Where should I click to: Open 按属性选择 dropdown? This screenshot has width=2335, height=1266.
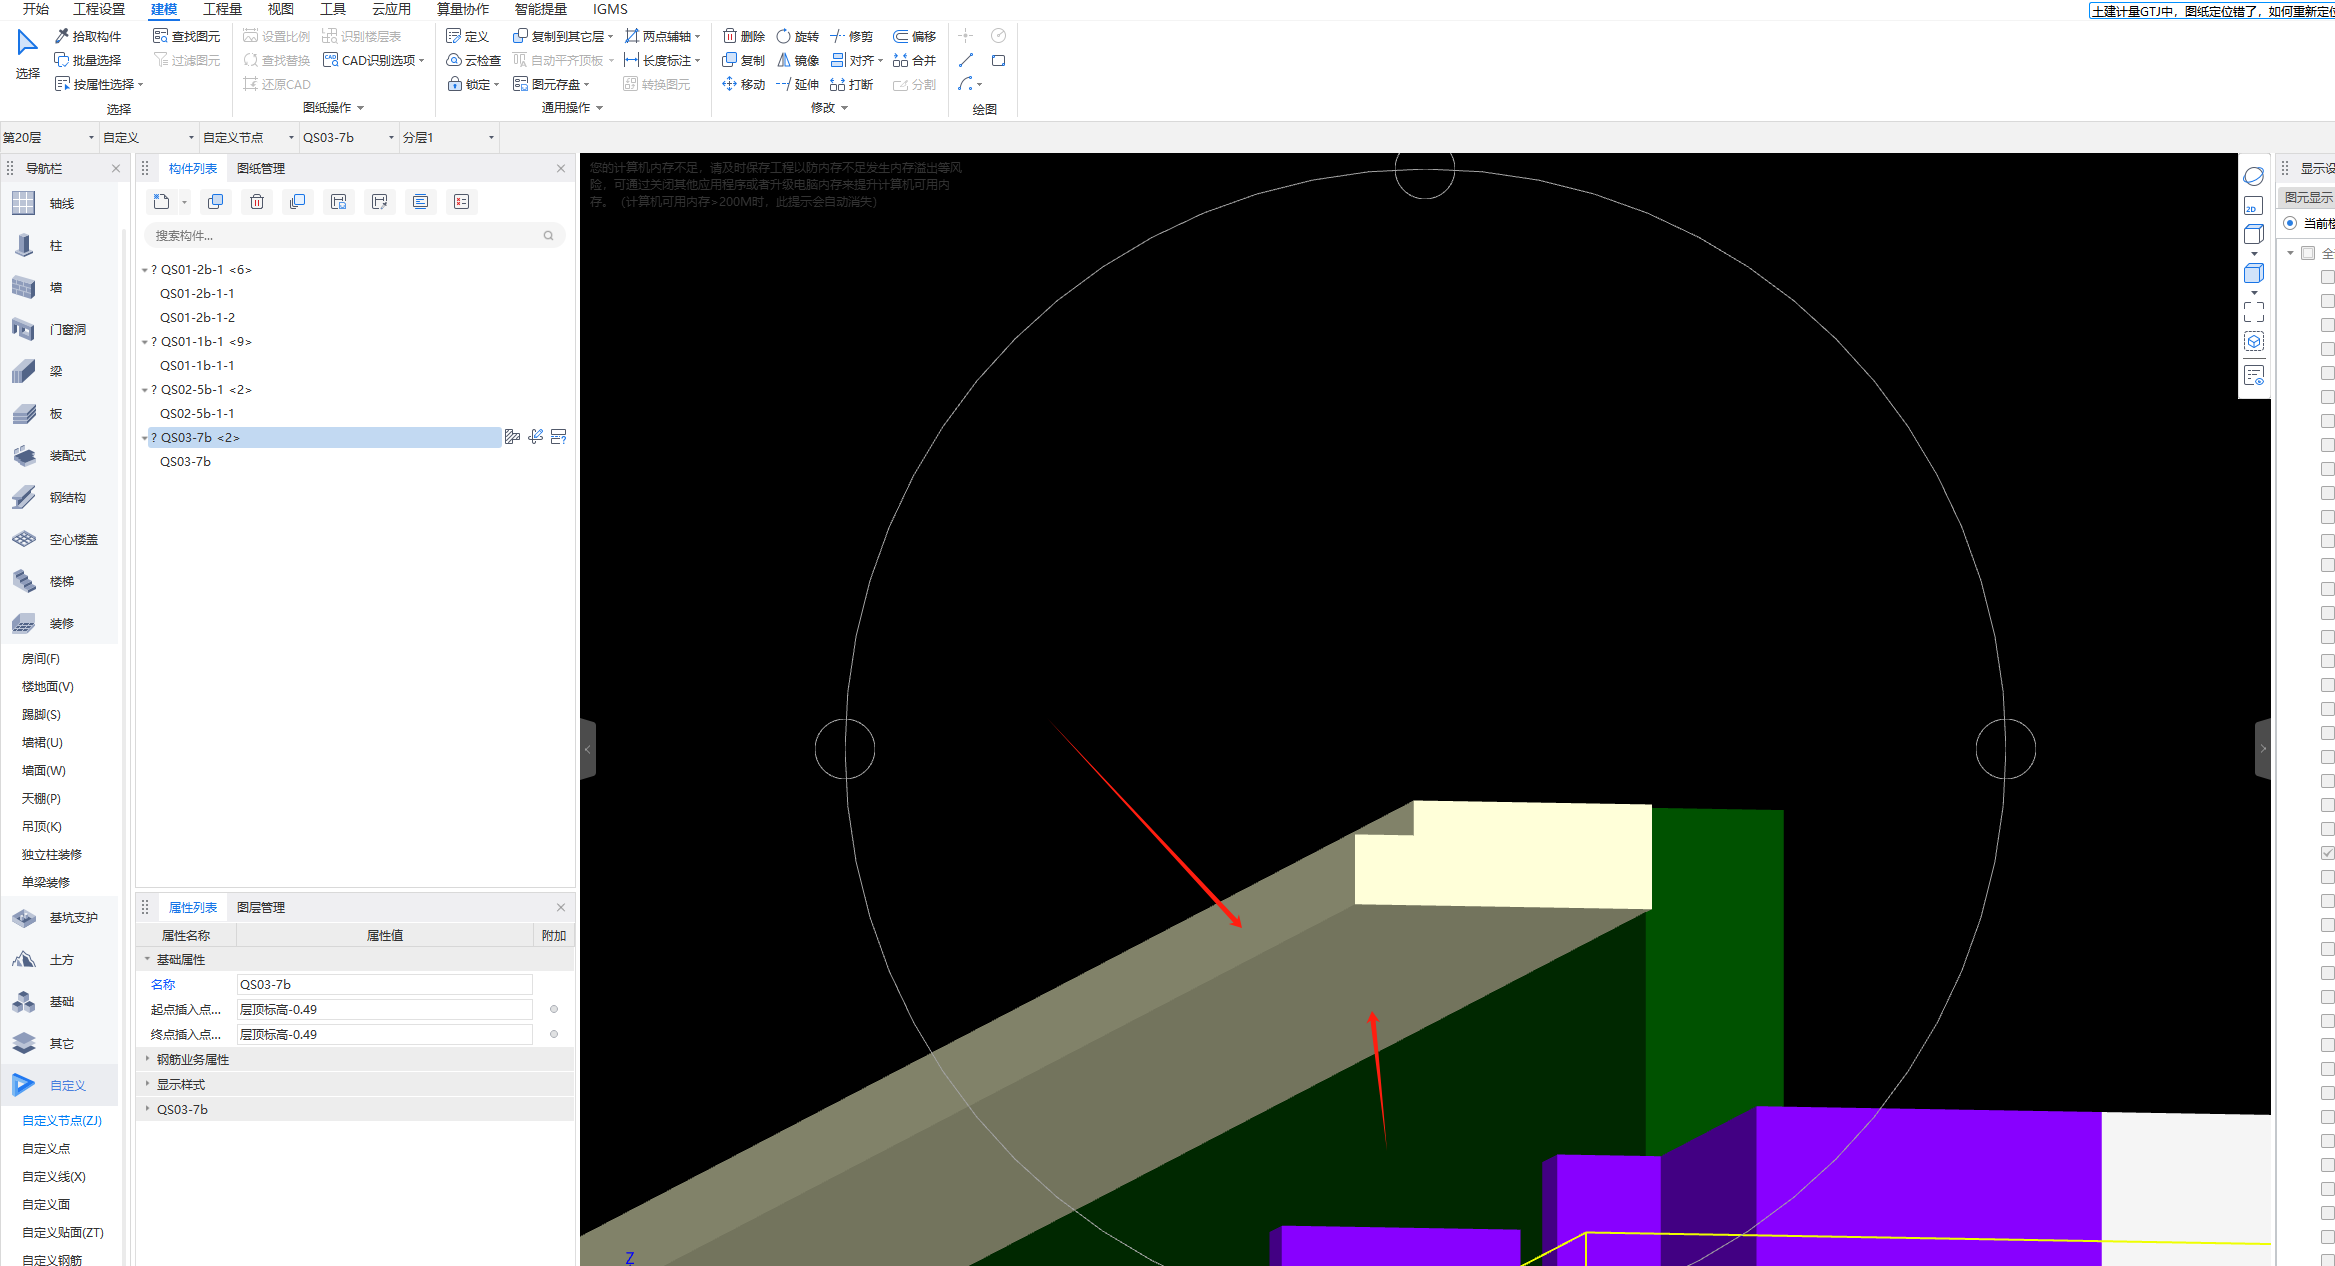pos(98,84)
